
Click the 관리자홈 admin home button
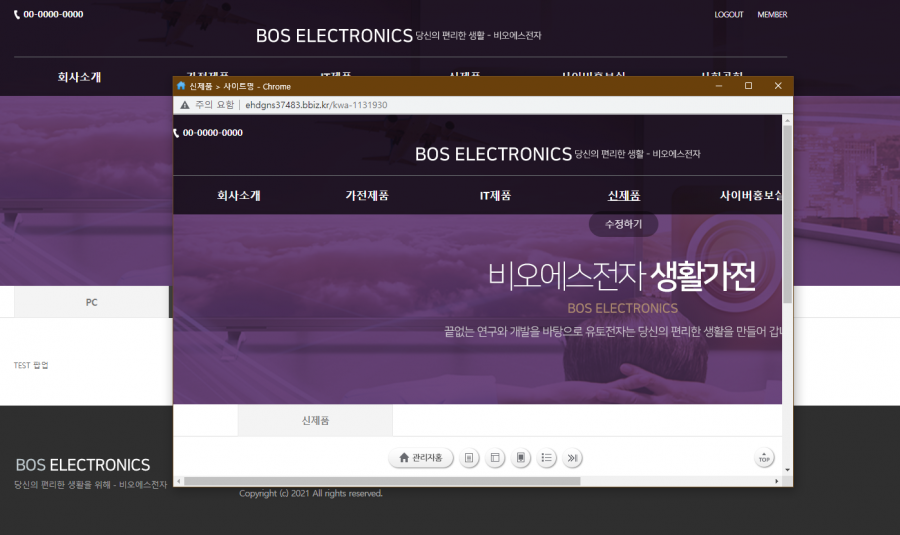pyautogui.click(x=420, y=458)
